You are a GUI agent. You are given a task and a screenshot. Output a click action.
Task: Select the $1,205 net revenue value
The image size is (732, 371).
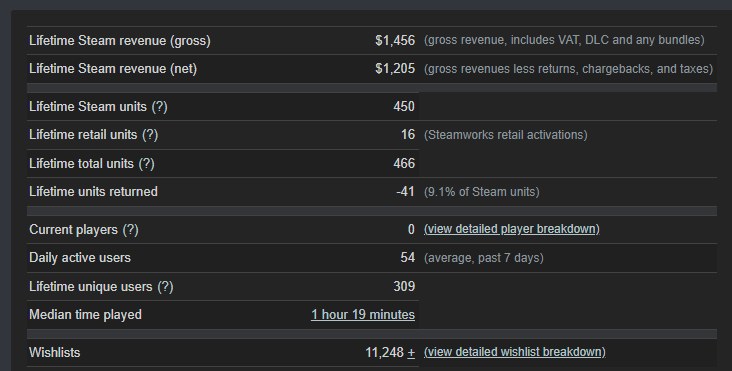[x=395, y=69]
